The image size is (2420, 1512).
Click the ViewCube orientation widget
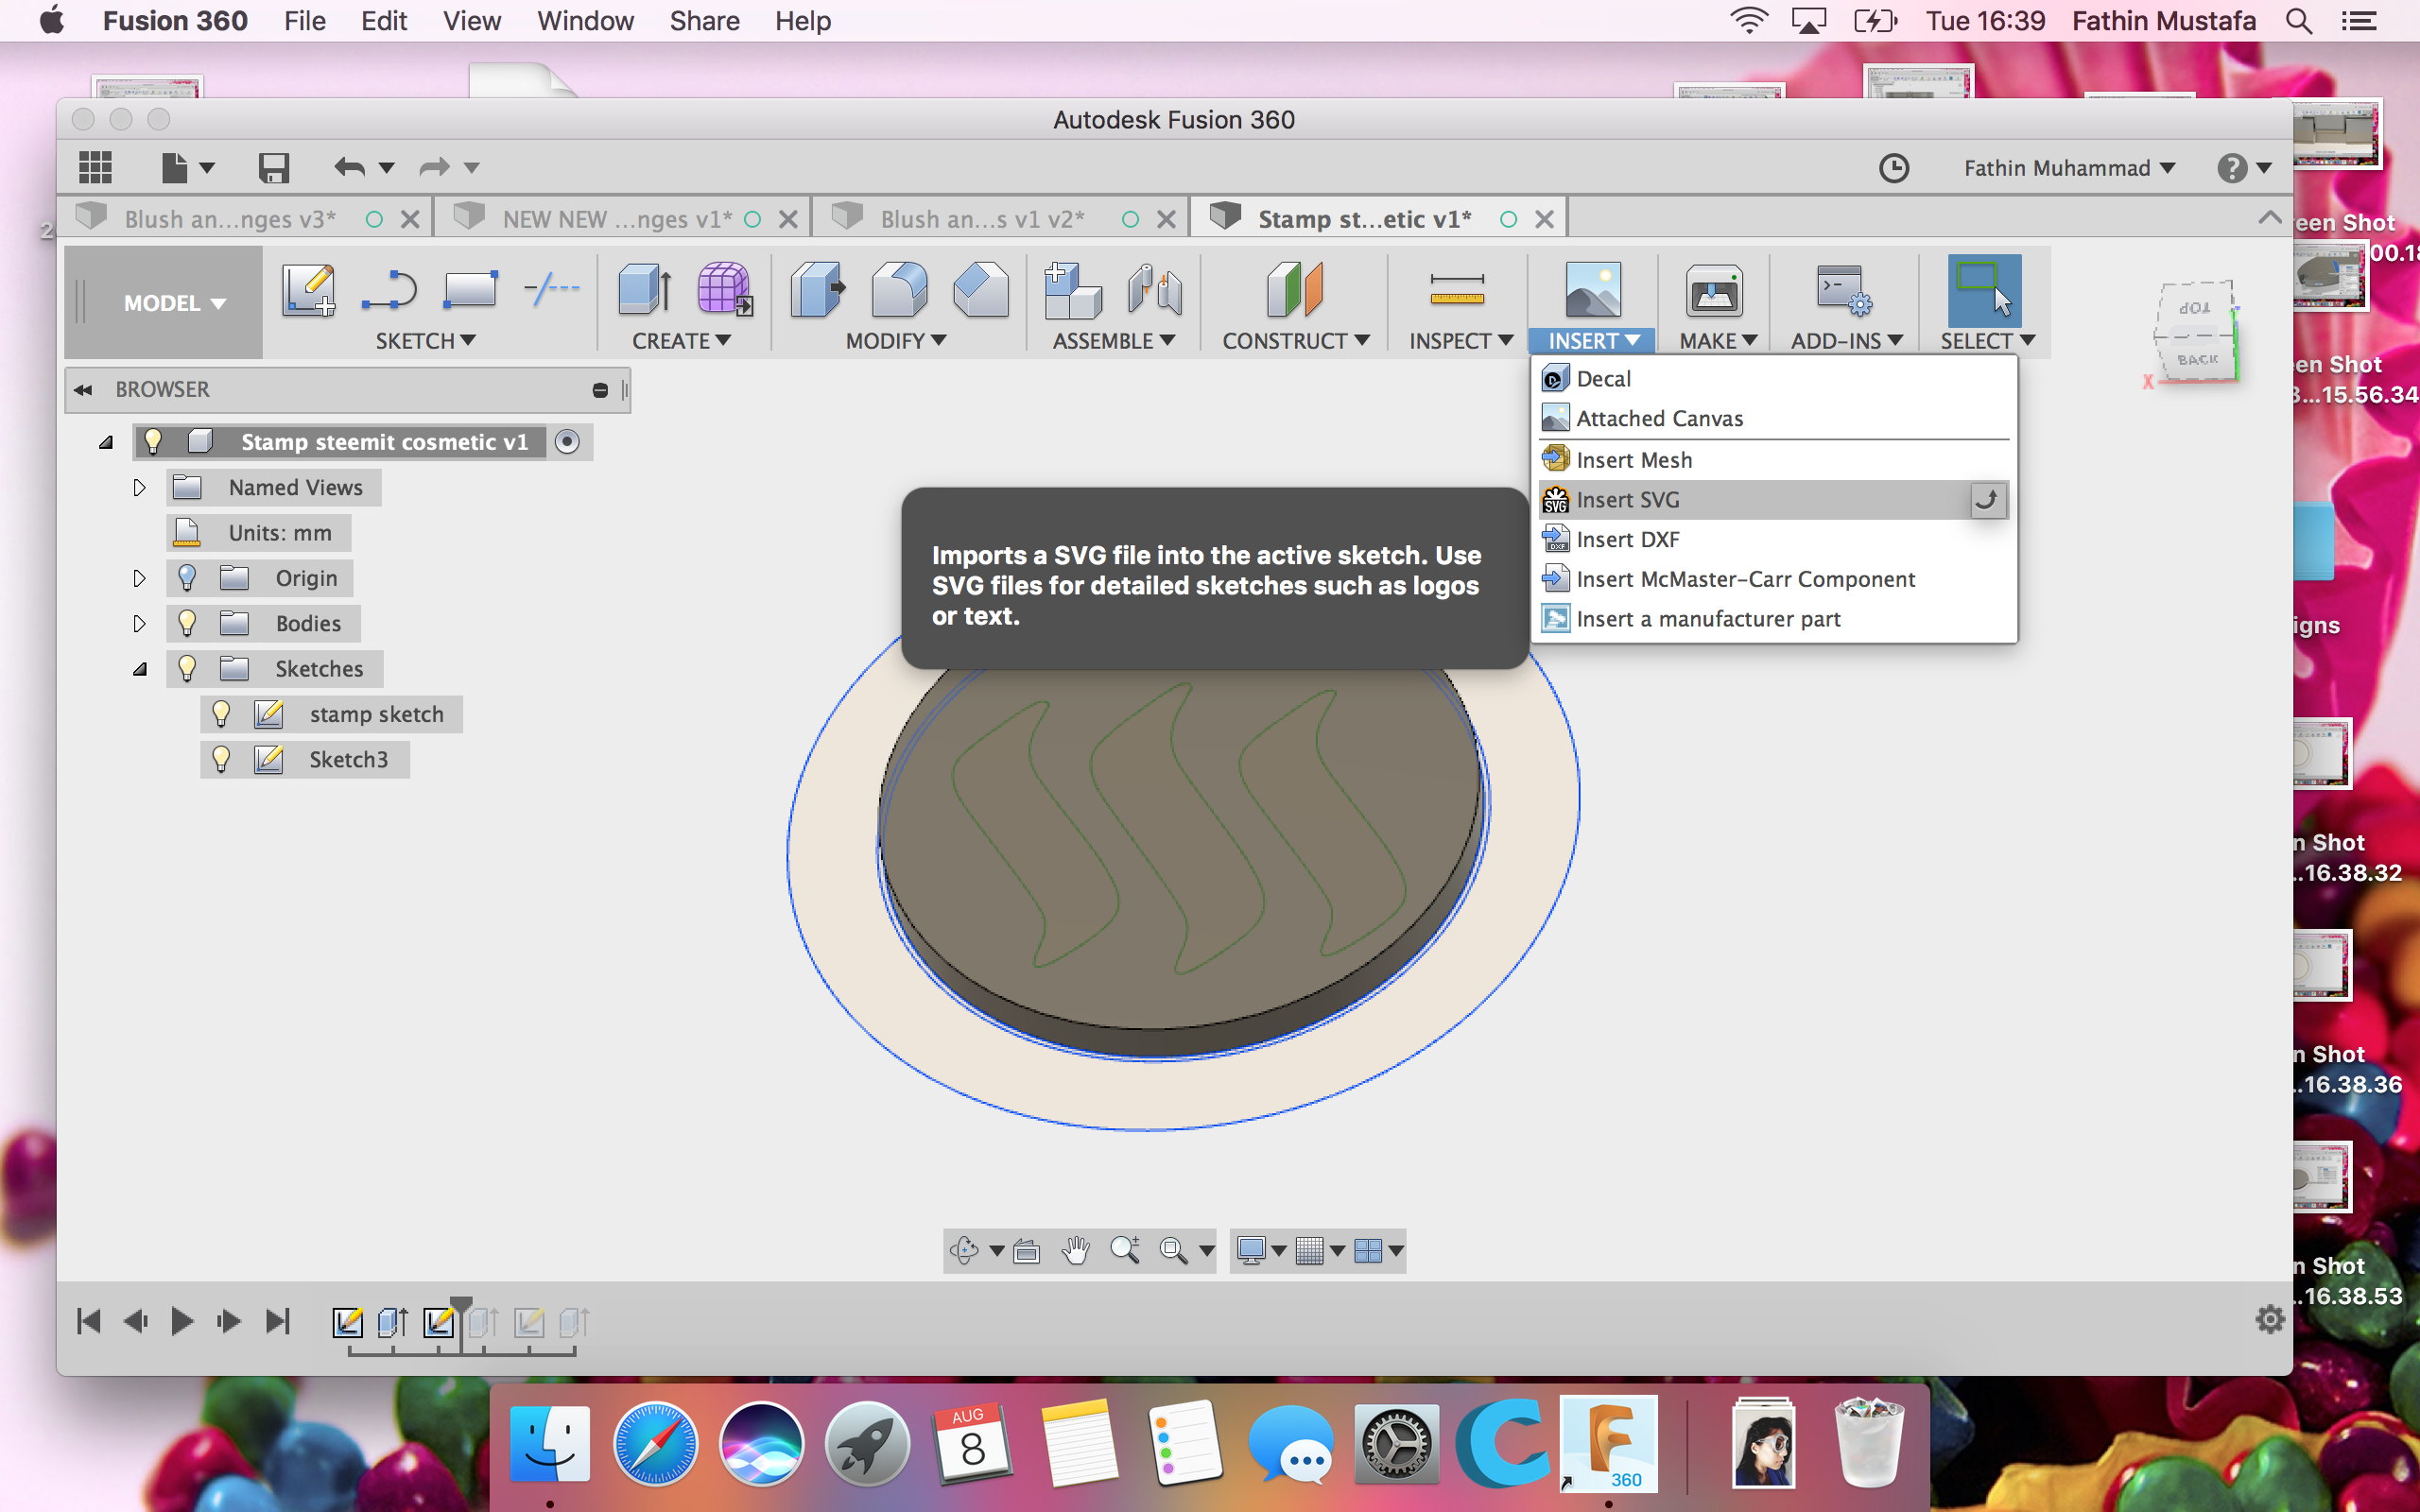(x=2195, y=333)
